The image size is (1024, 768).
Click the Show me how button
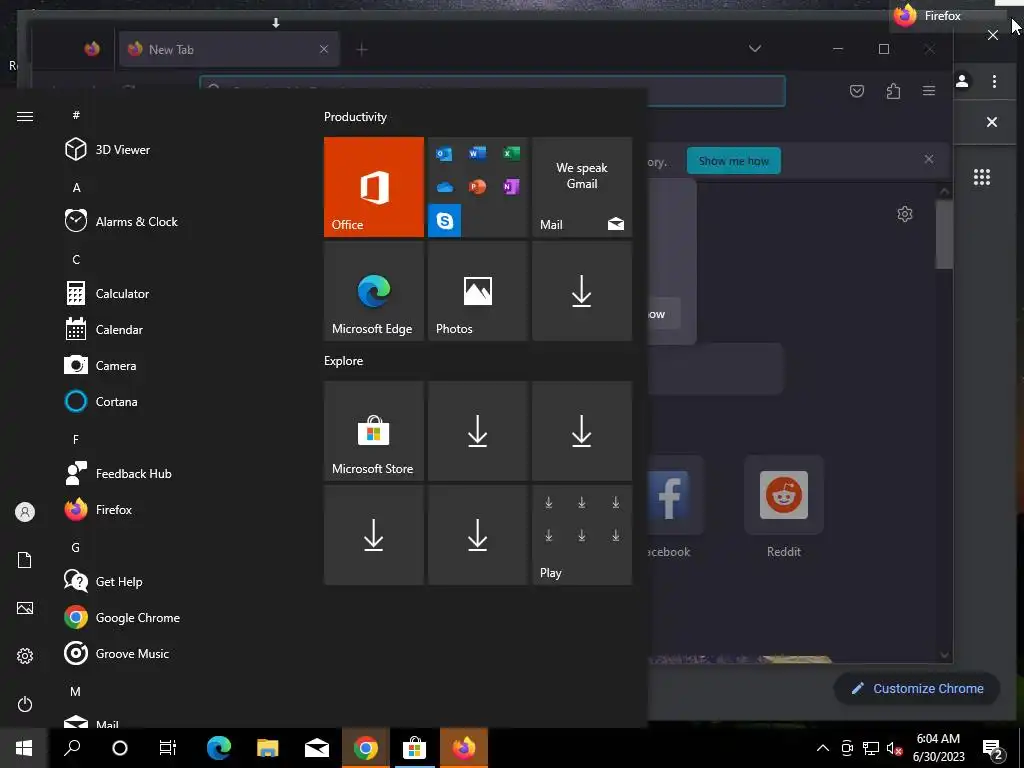(733, 161)
